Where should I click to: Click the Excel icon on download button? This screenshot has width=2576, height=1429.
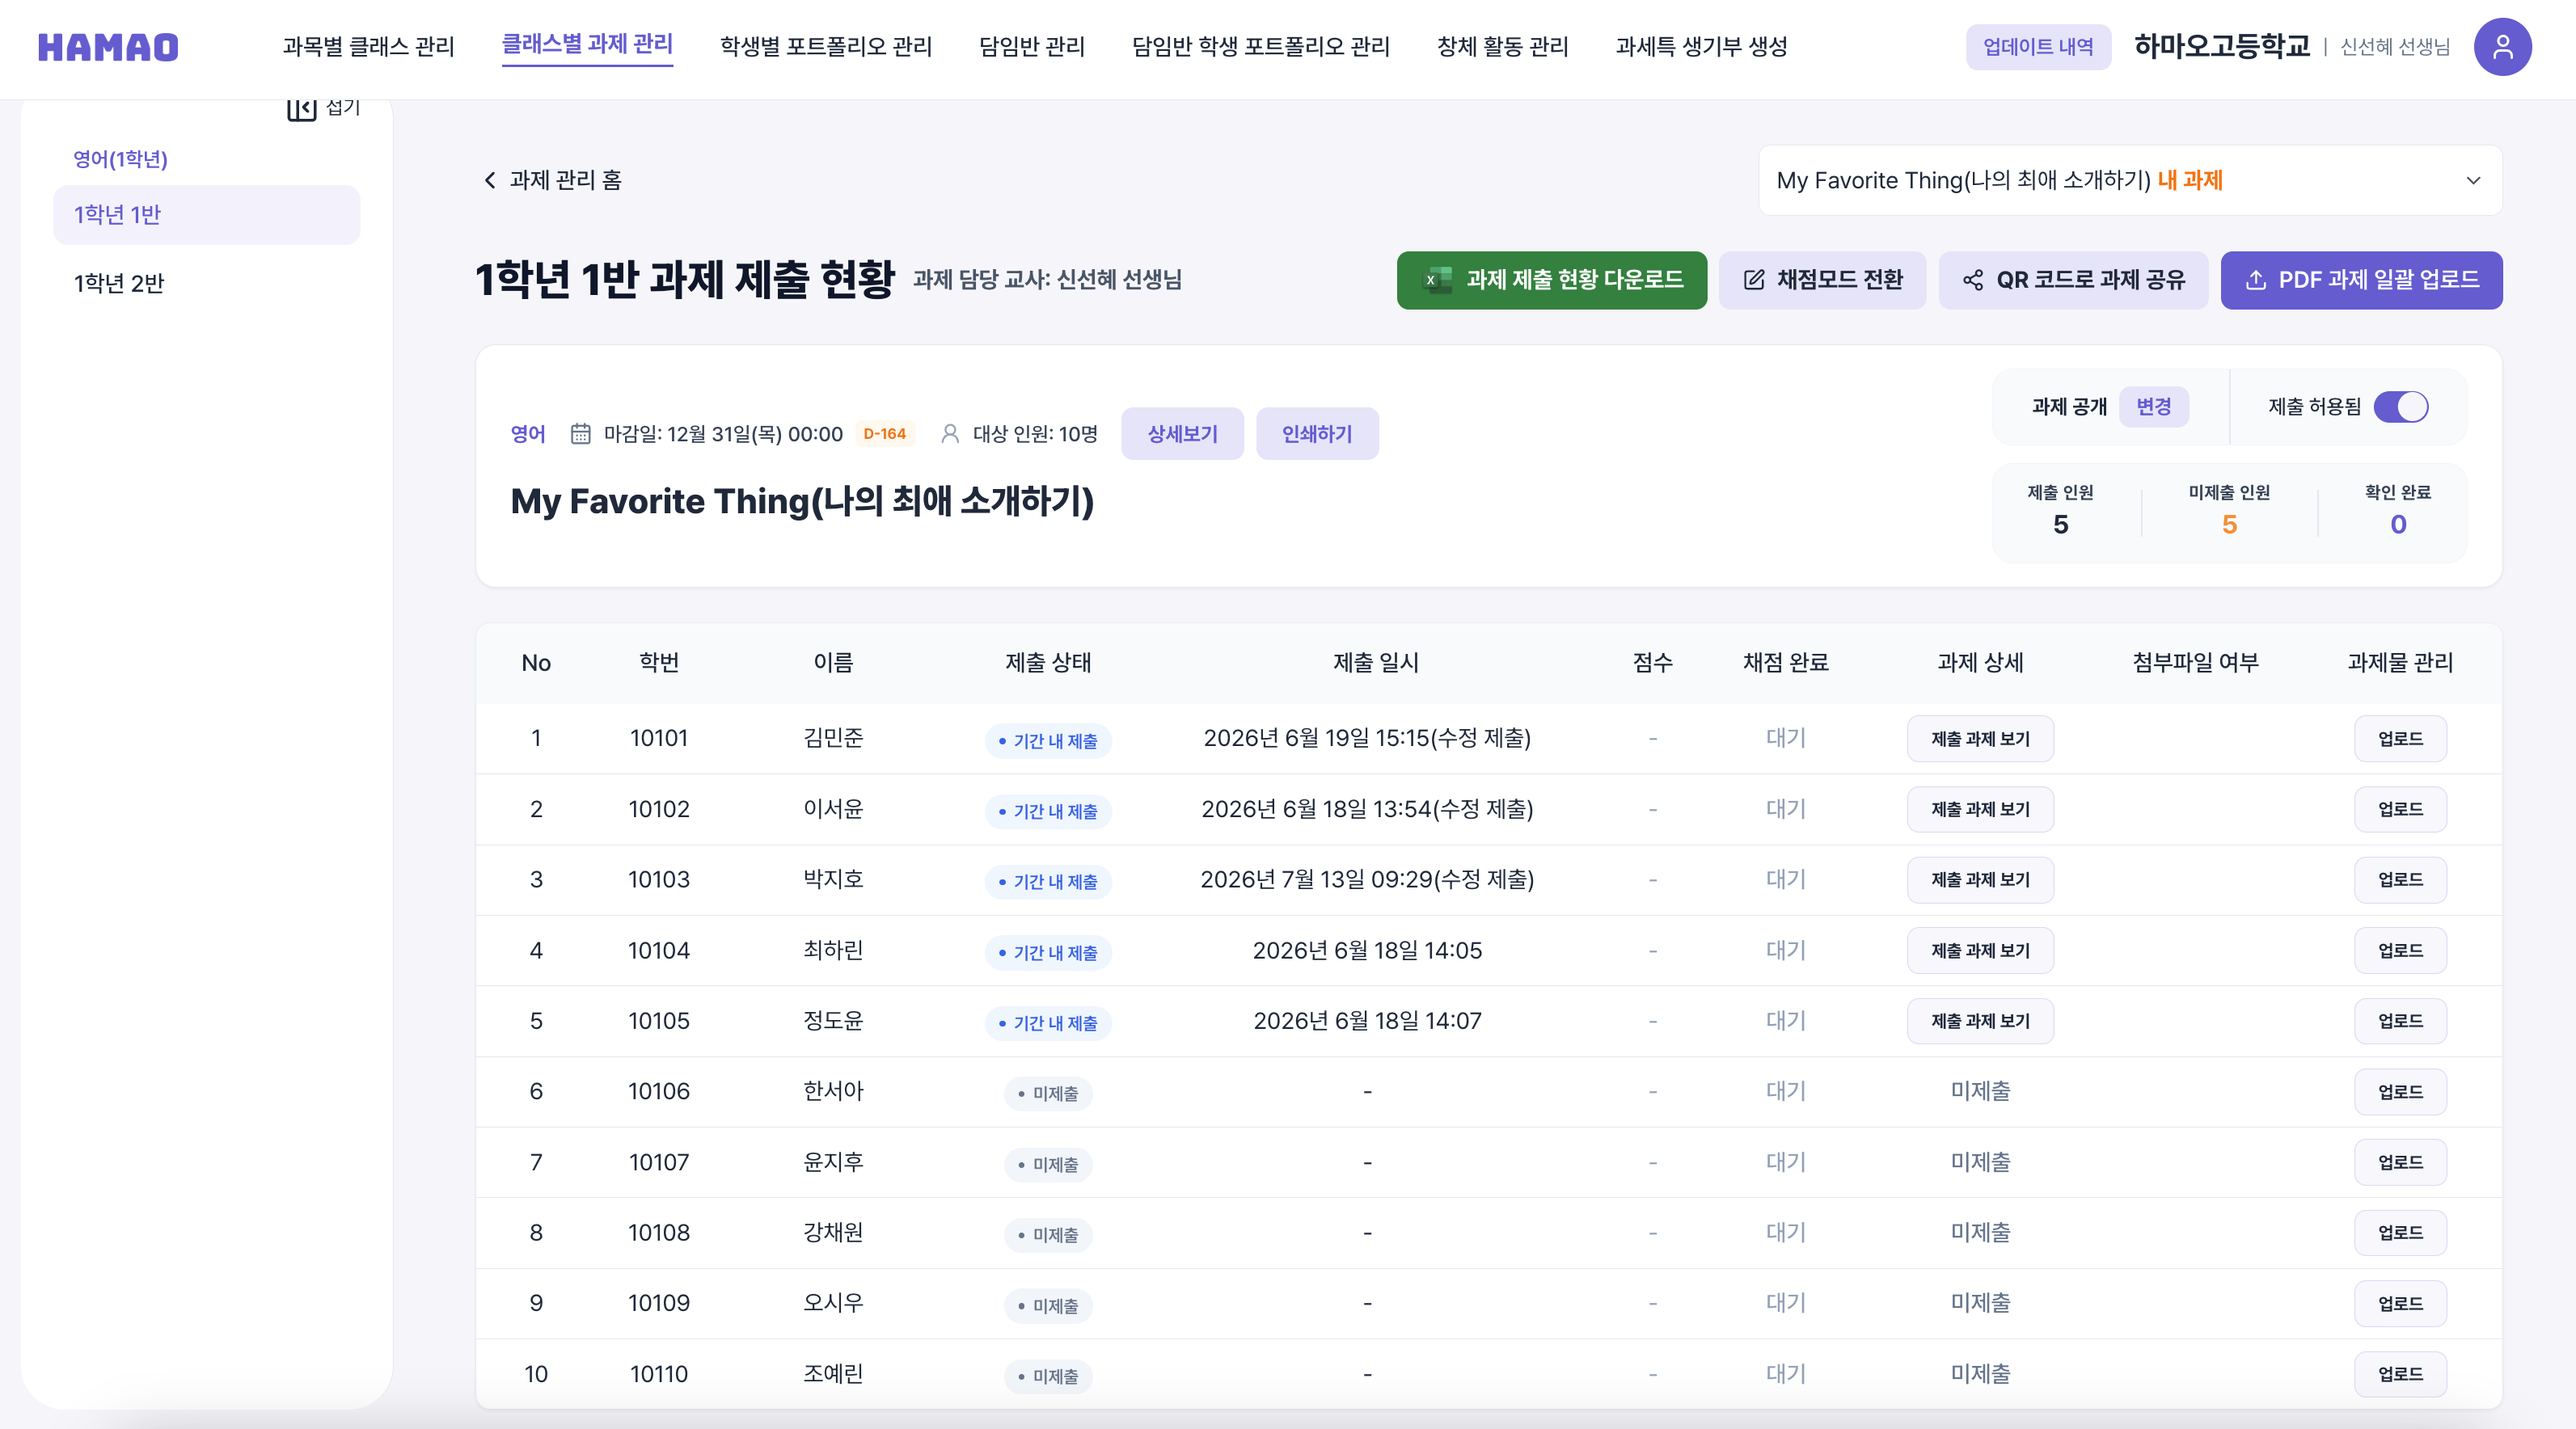[x=1437, y=280]
